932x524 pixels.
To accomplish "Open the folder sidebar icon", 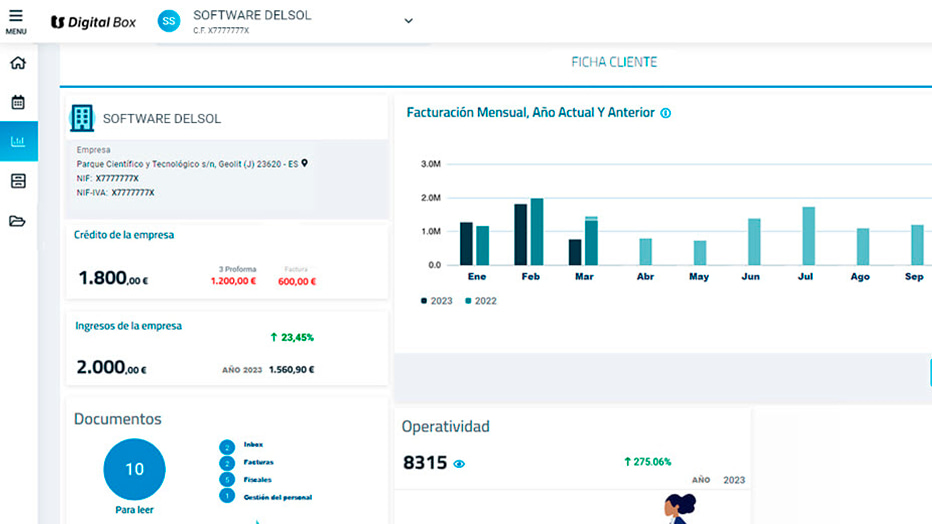I will click(18, 221).
